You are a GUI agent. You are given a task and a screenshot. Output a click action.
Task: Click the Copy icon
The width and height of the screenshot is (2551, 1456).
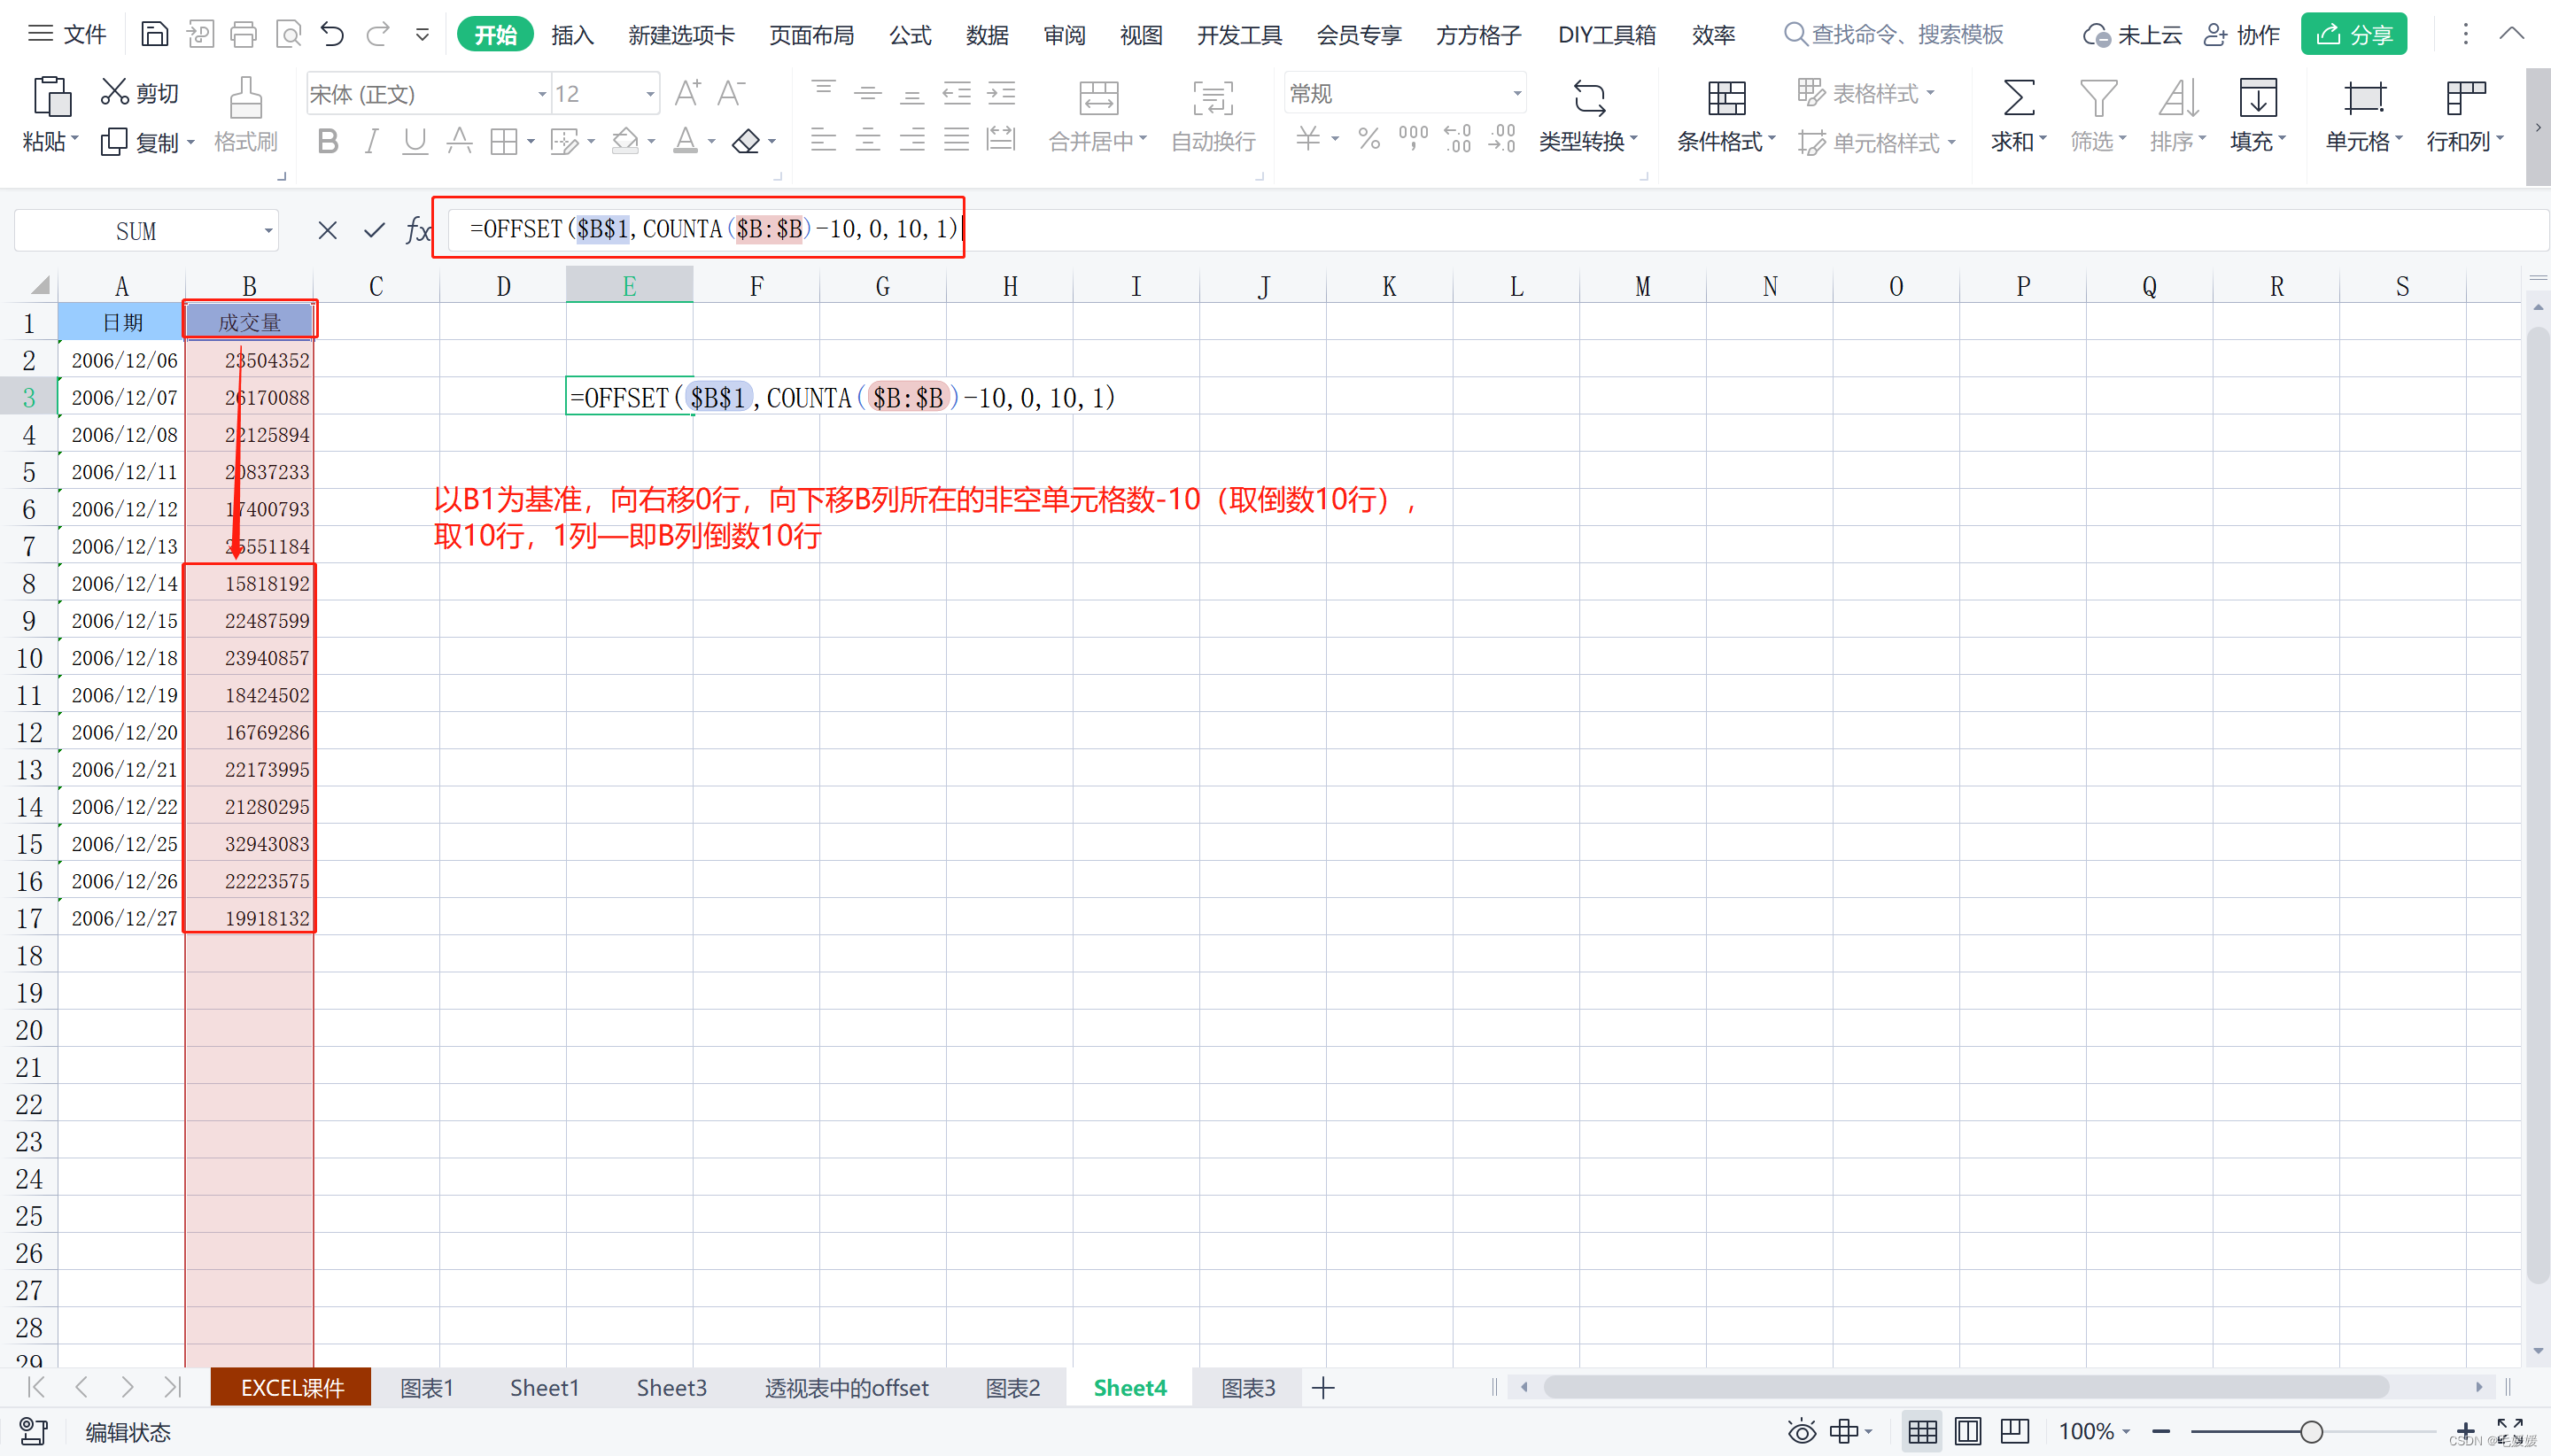114,142
